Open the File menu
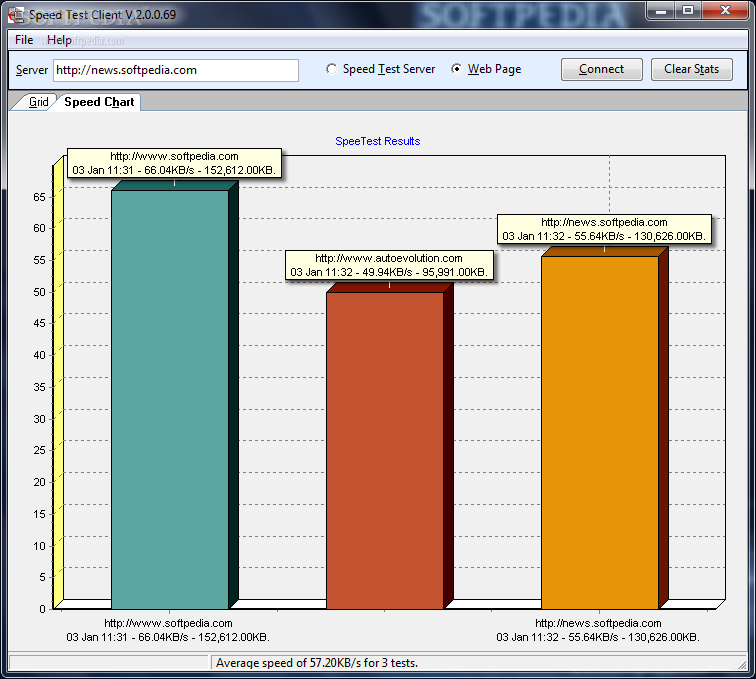Screen dimensions: 756x679 coord(24,40)
